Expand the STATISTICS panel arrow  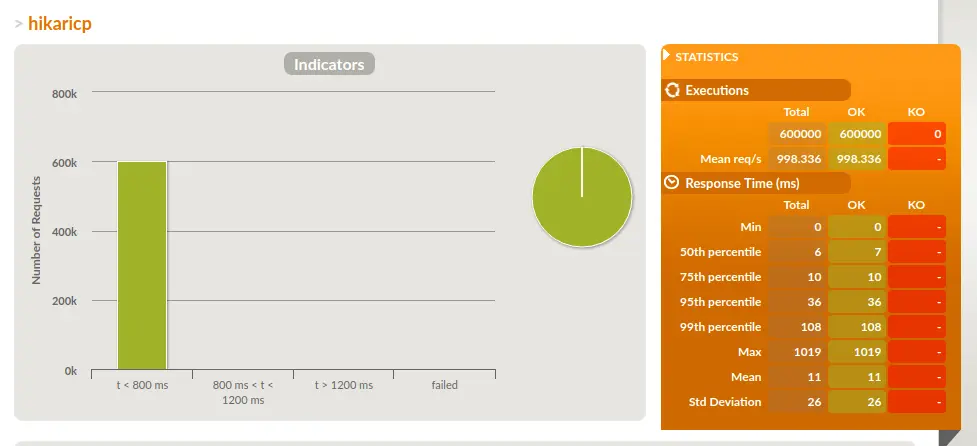pyautogui.click(x=666, y=55)
